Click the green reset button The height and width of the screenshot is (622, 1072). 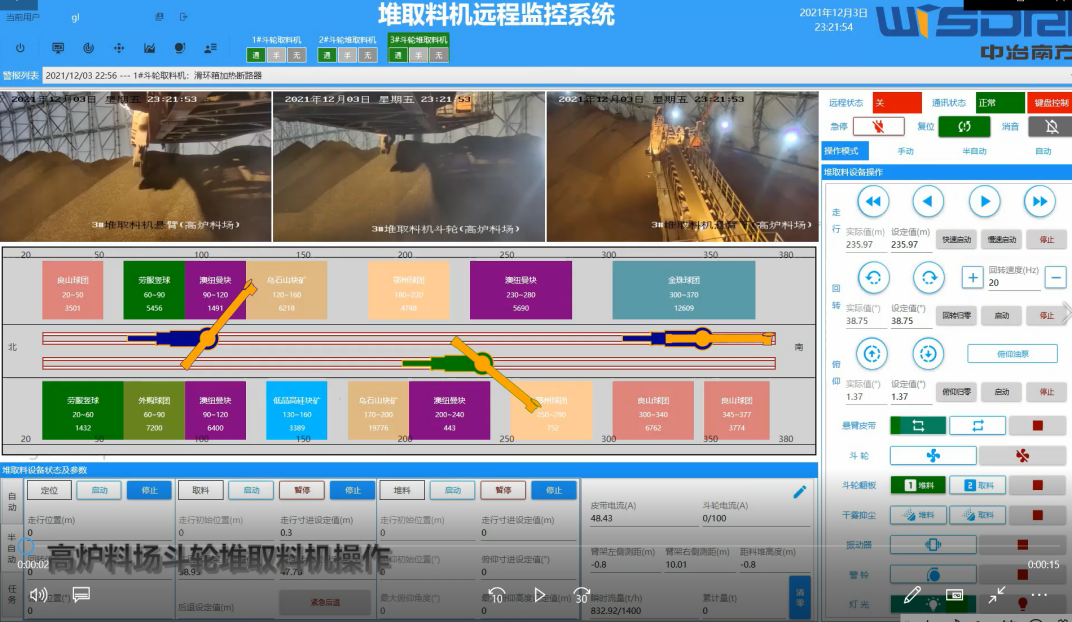[x=964, y=126]
